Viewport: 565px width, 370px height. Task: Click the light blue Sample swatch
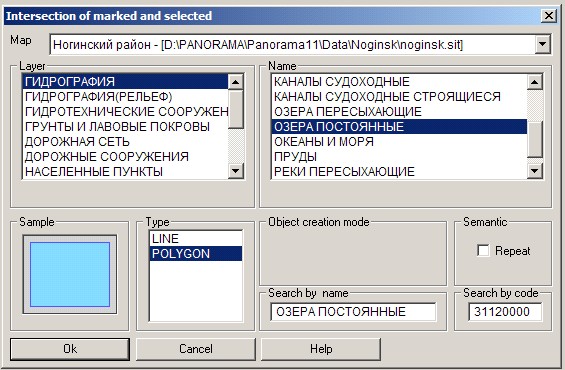click(70, 274)
